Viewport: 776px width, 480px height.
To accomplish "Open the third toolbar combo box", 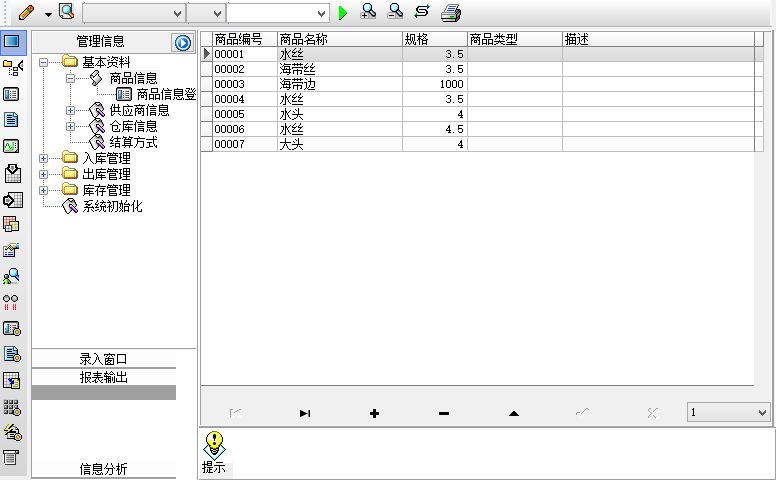I will pos(278,13).
